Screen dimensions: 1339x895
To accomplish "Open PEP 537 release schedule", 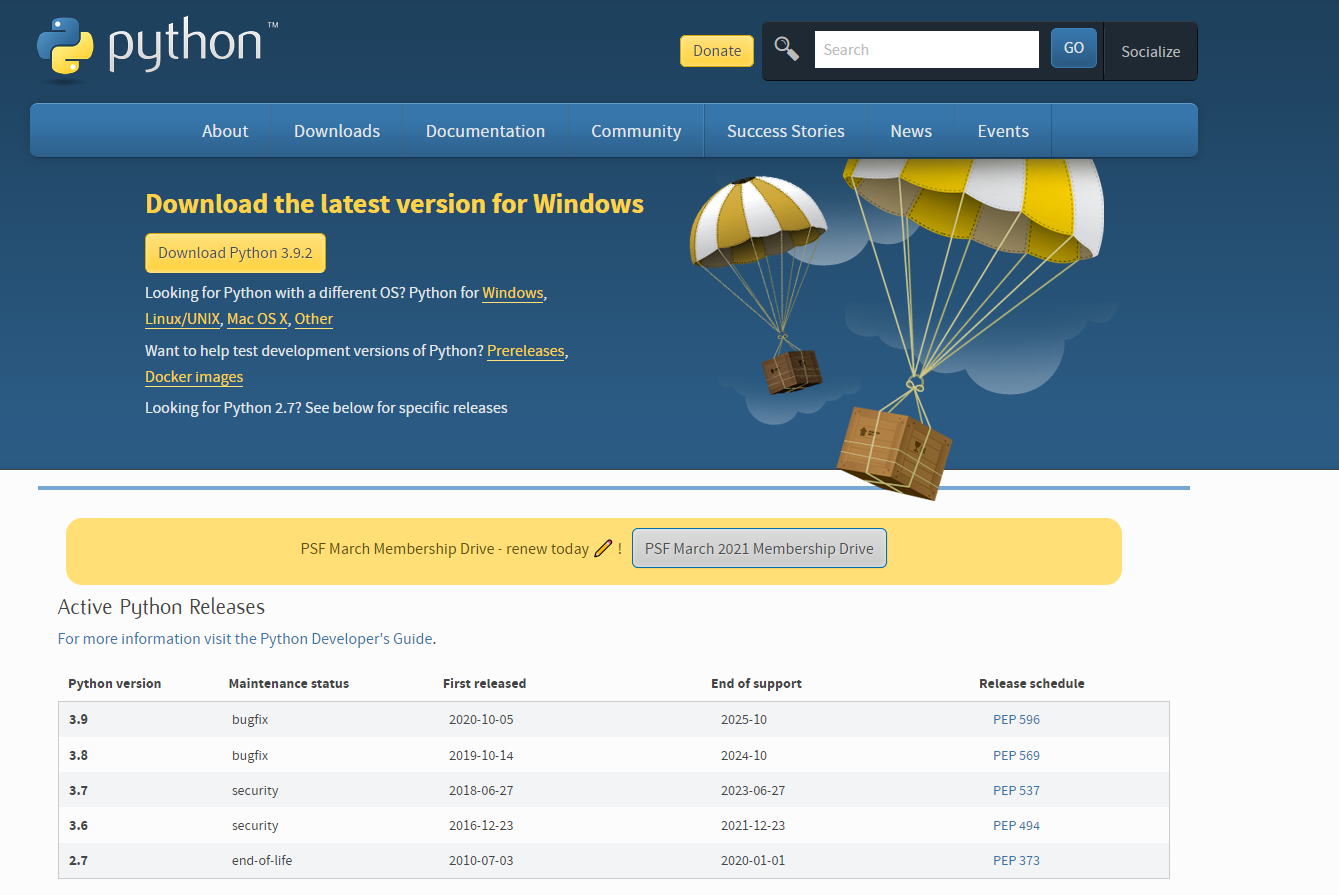I will 1016,791.
